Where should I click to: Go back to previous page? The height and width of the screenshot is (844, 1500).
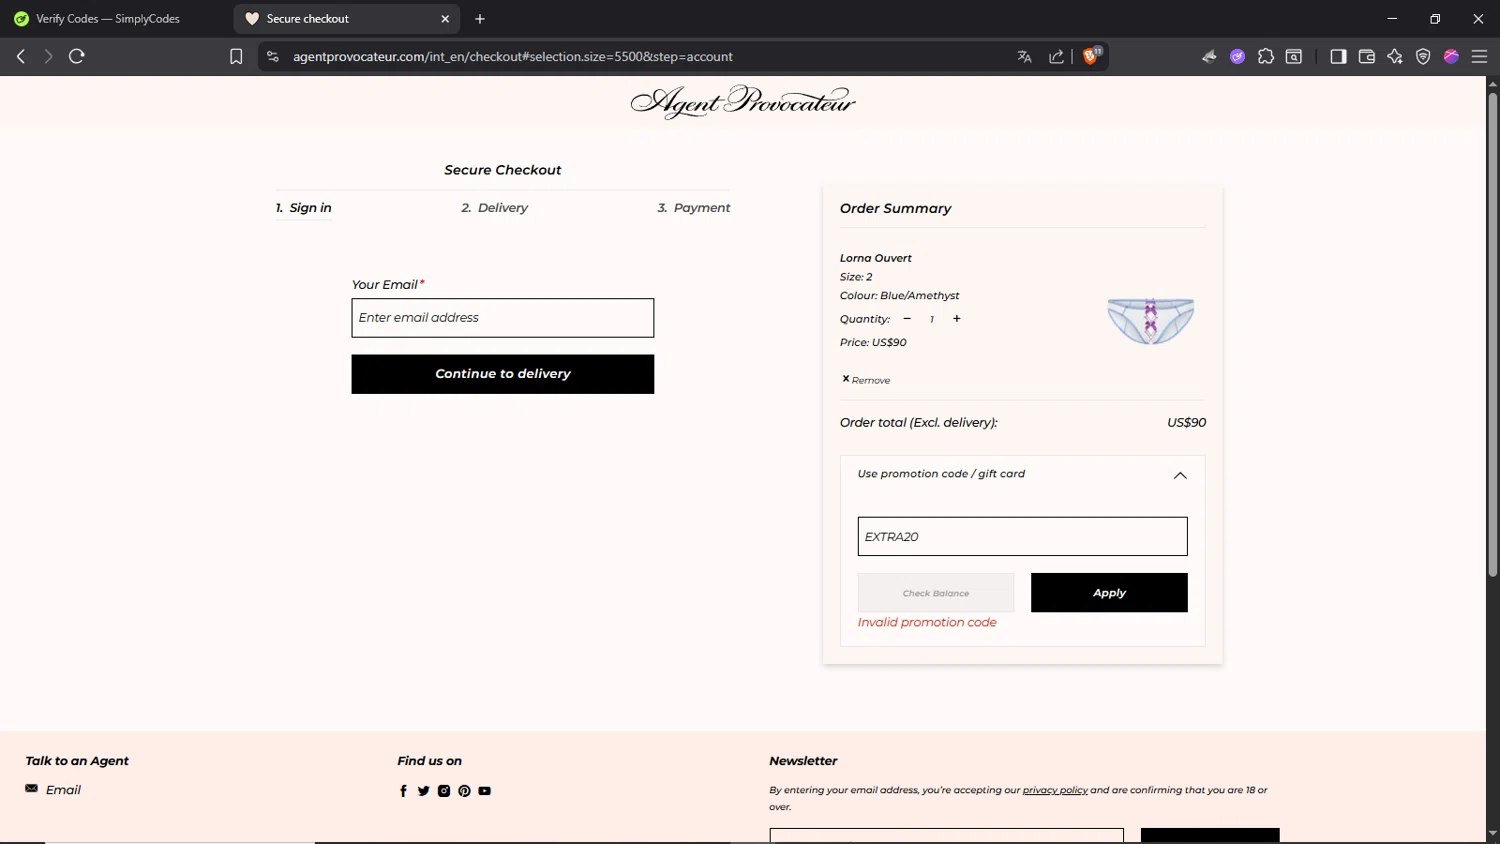pyautogui.click(x=21, y=57)
